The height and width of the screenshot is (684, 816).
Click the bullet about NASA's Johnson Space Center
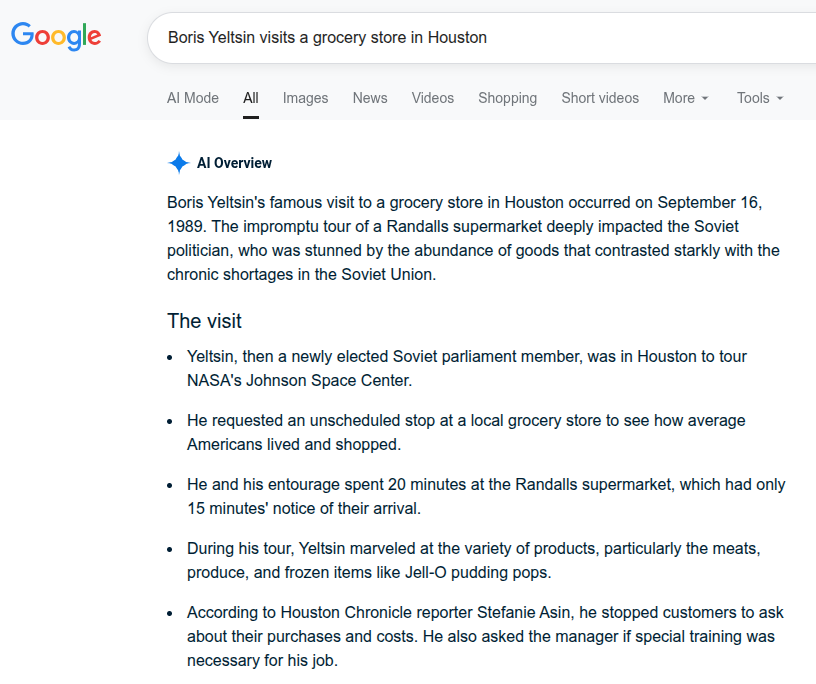tap(467, 368)
